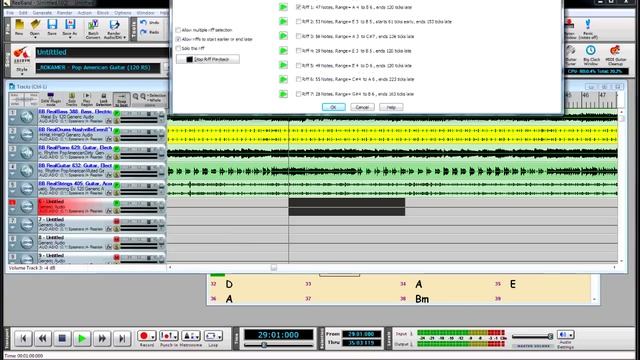Expand the Save As dropdown arrow
640x360 pixels.
[70, 38]
